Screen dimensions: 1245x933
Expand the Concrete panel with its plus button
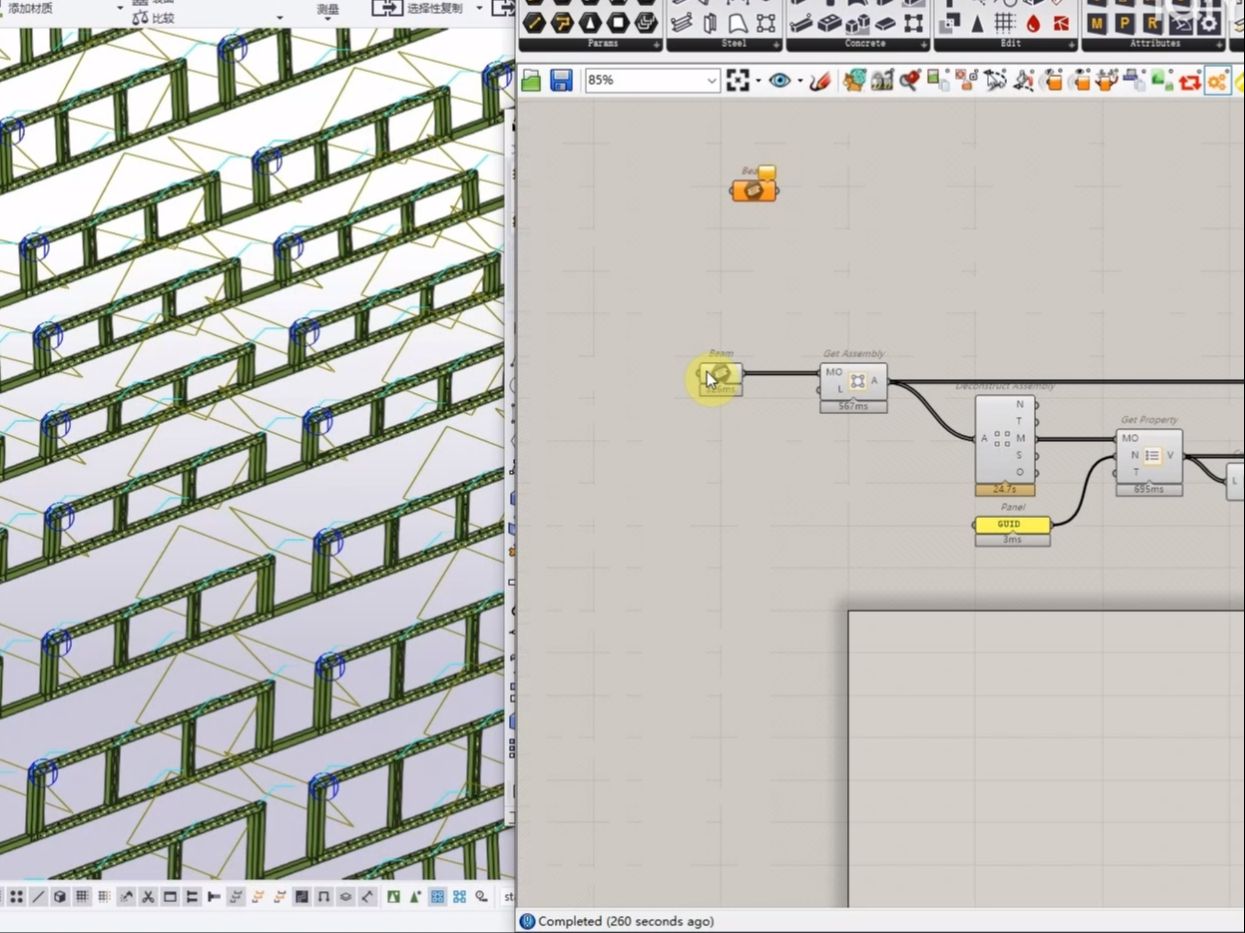(924, 44)
